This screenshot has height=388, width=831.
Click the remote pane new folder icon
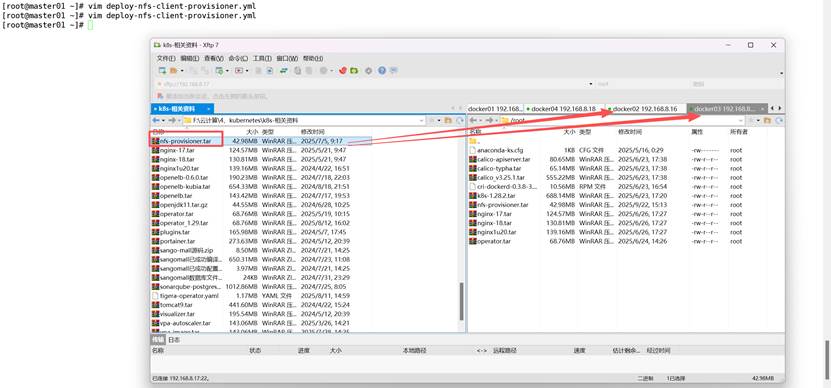click(x=766, y=121)
